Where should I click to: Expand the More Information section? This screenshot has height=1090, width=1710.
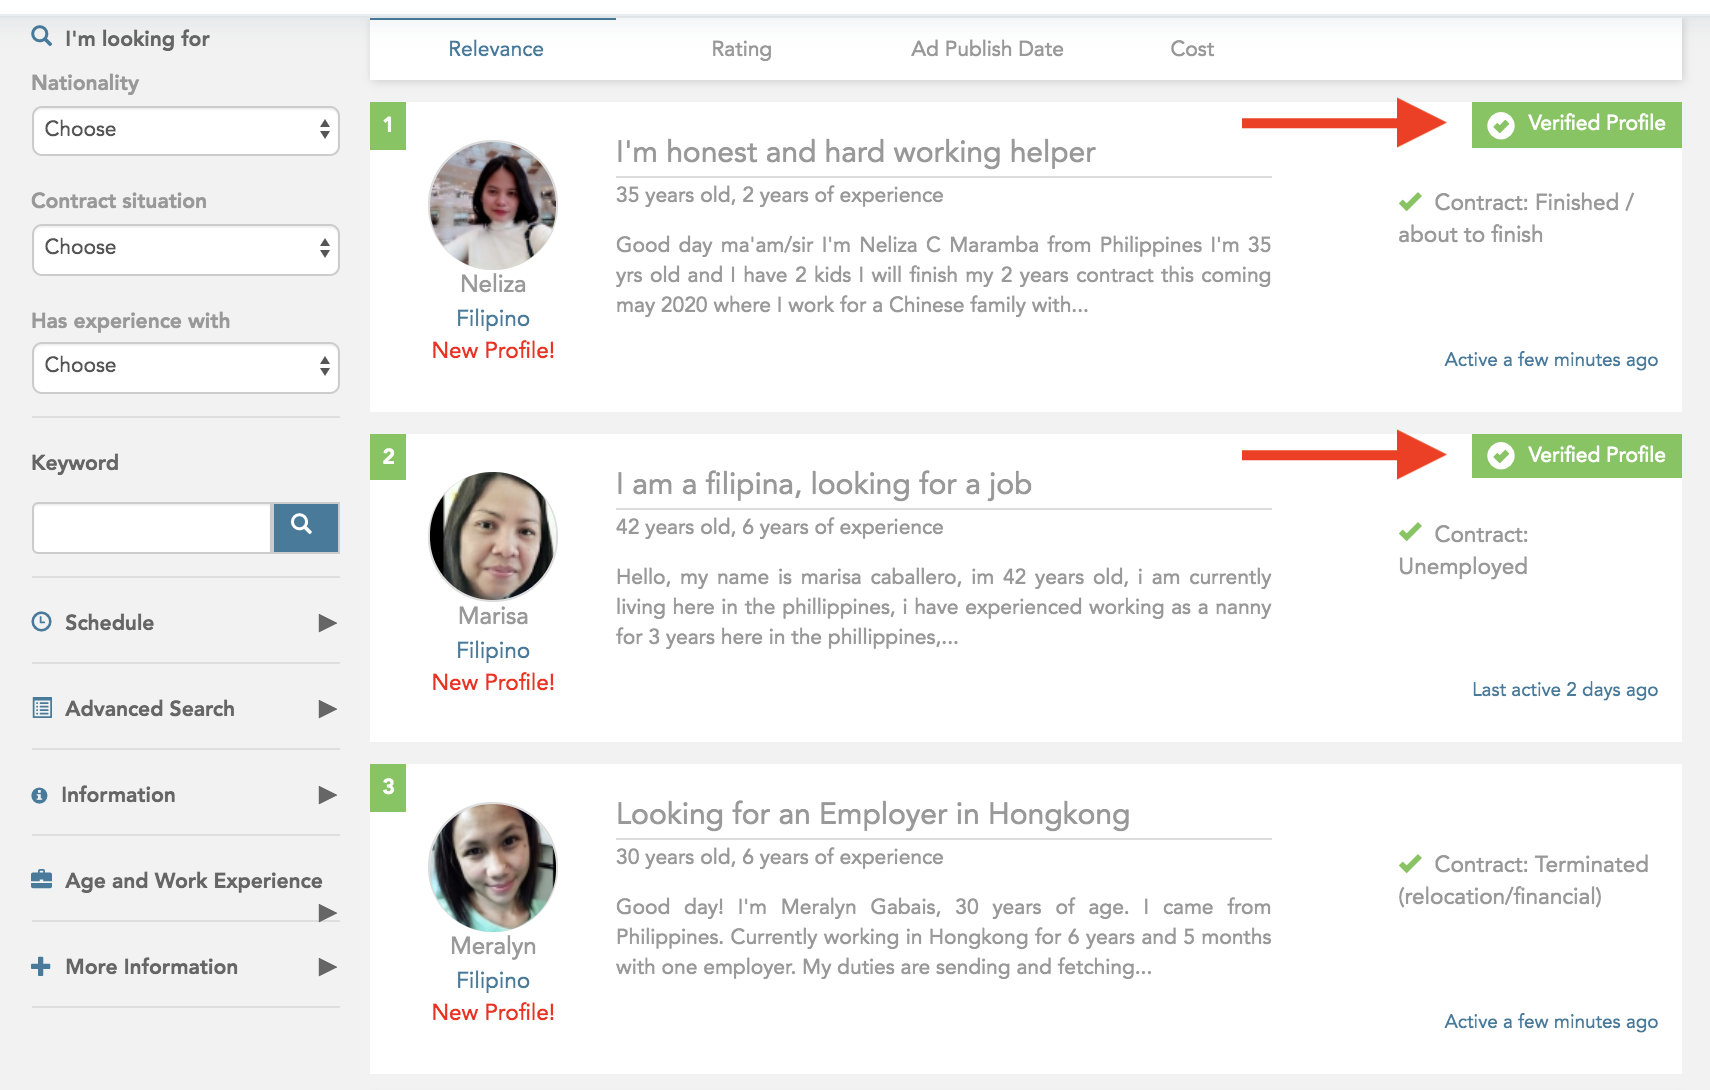click(327, 967)
